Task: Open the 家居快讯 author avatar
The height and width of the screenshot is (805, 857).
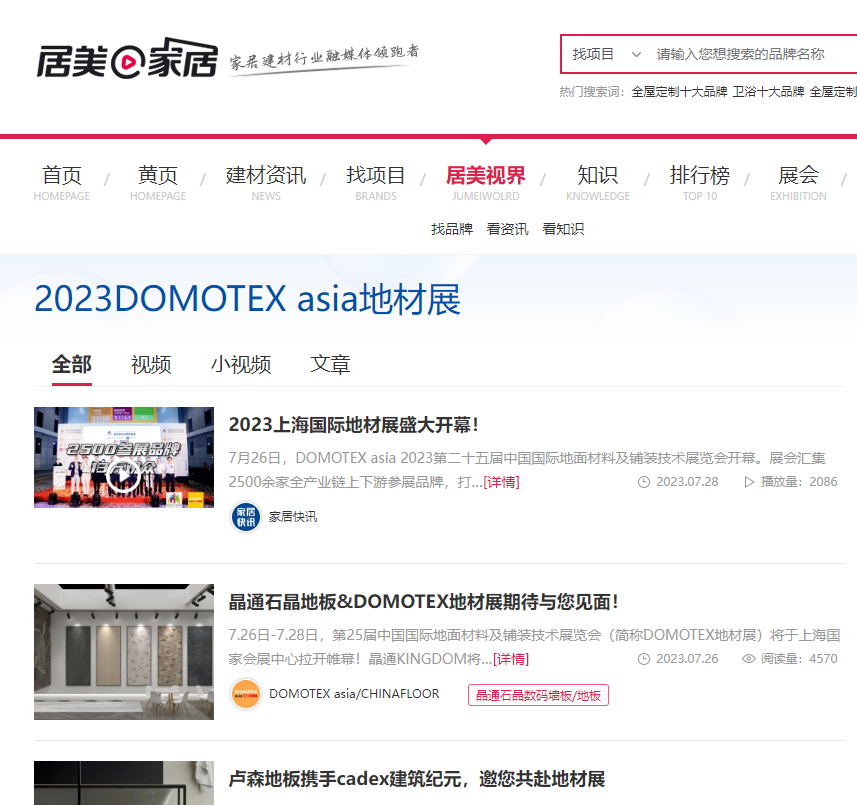Action: (x=246, y=516)
